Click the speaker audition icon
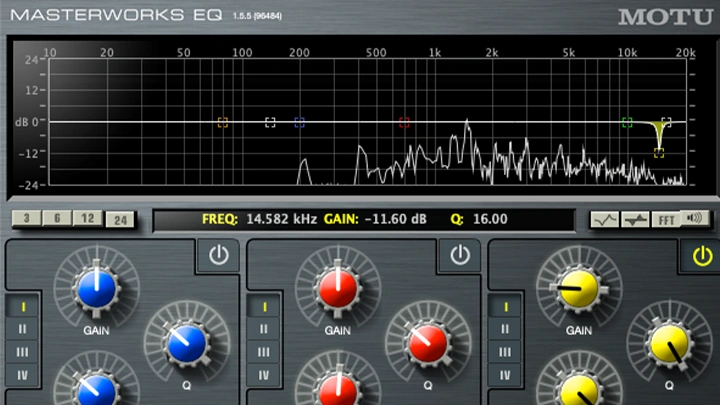Image resolution: width=720 pixels, height=405 pixels. click(x=695, y=218)
